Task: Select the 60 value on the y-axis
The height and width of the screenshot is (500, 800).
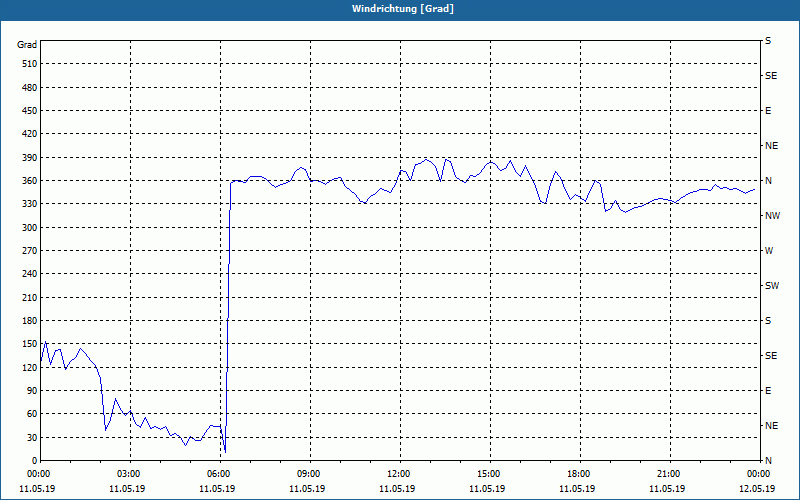Action: point(32,414)
